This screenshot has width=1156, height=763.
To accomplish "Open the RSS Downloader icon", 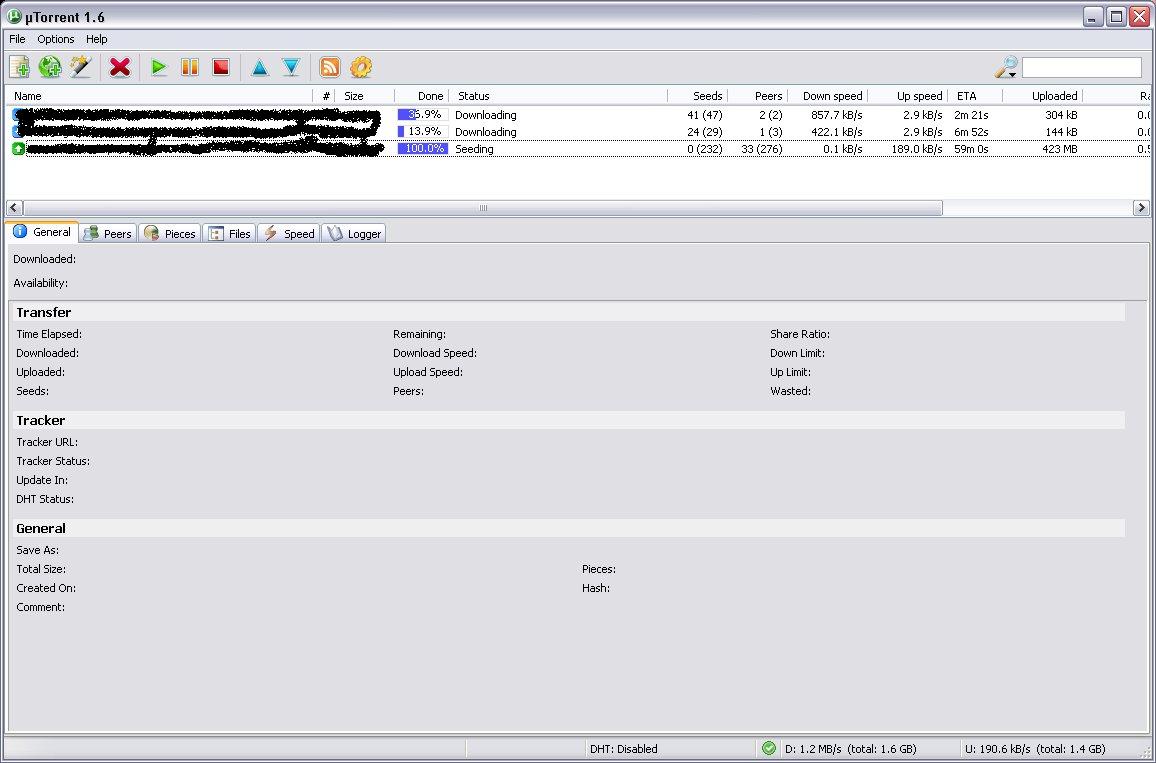I will (x=330, y=67).
